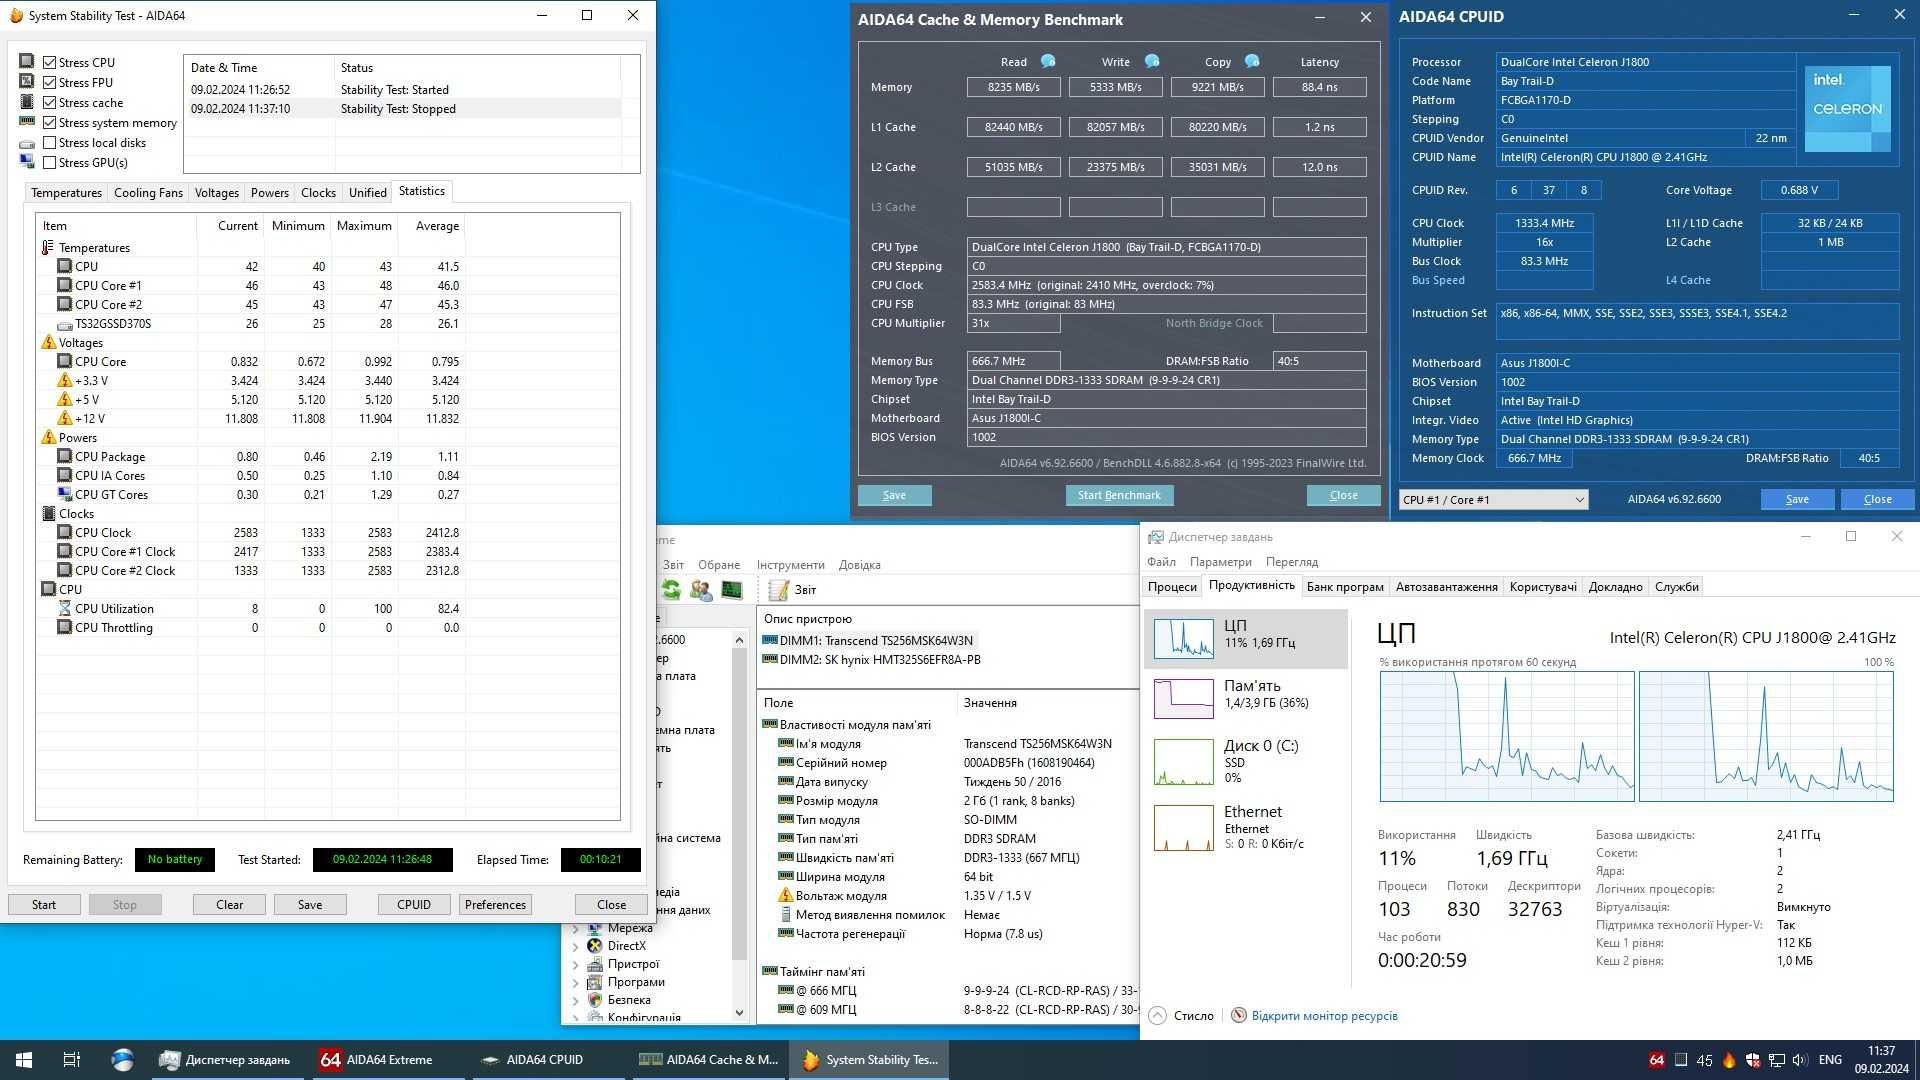
Task: Open the Процеси tab in Task Manager
Action: click(x=1172, y=587)
